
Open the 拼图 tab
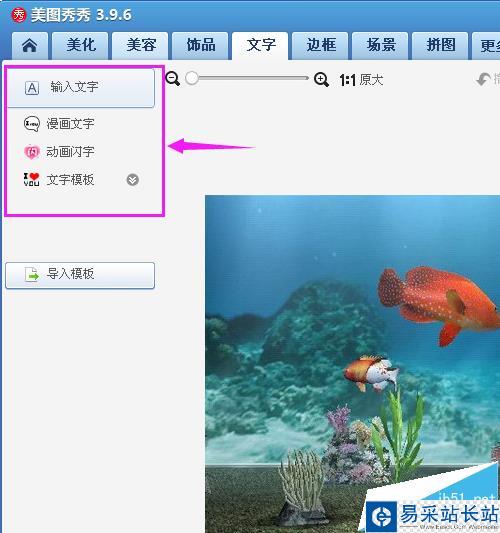tap(440, 46)
